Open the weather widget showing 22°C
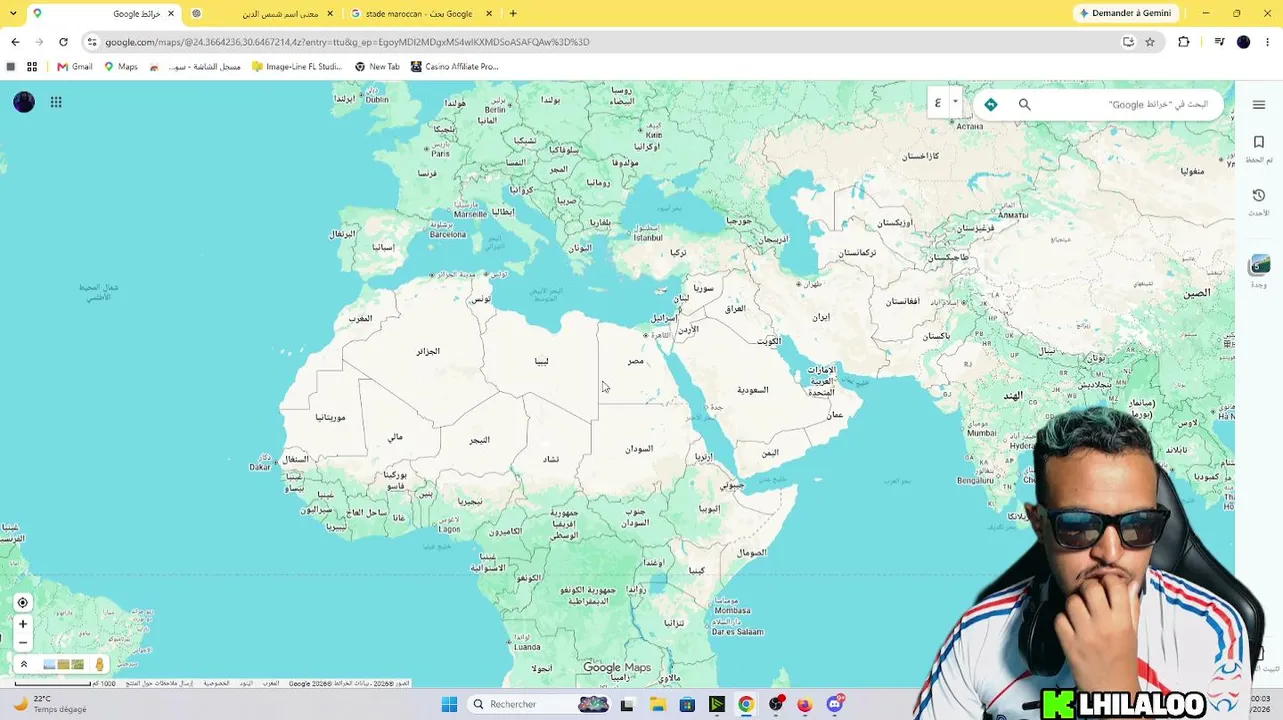 [x=50, y=704]
